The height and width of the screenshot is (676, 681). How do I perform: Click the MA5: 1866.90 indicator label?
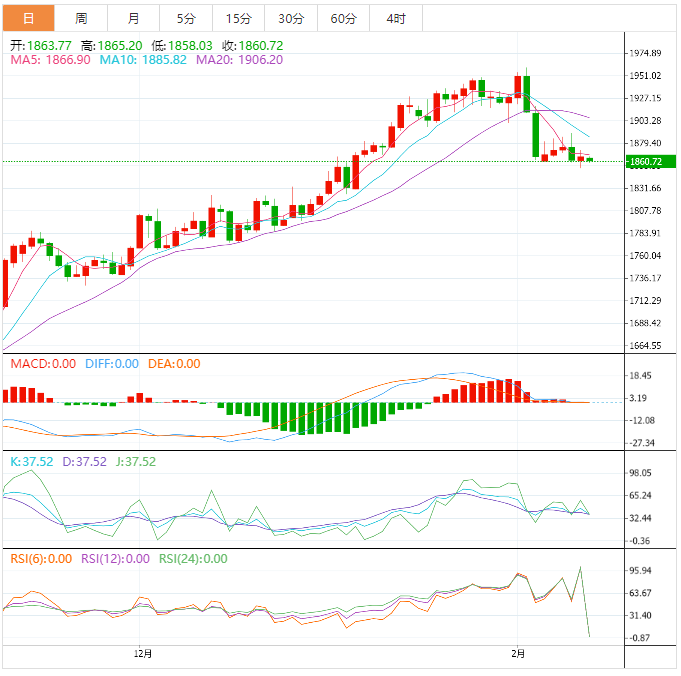coord(50,60)
